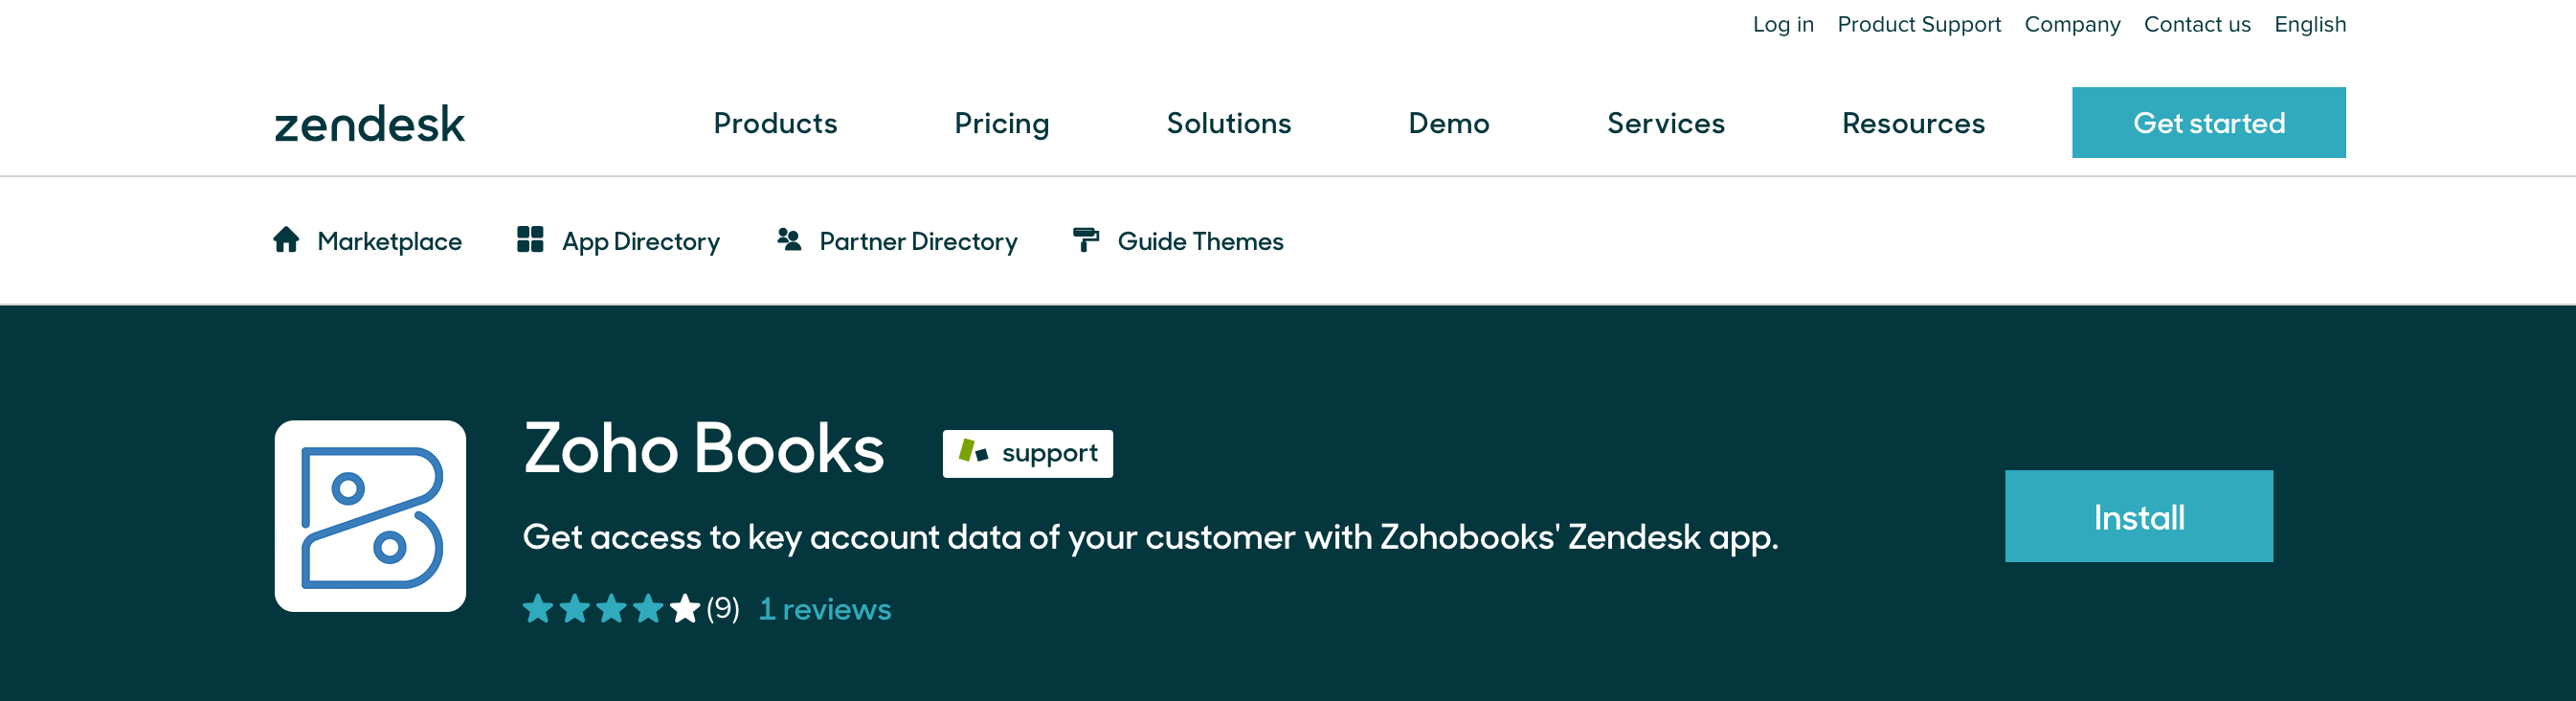Open the Resources menu

tap(1912, 123)
